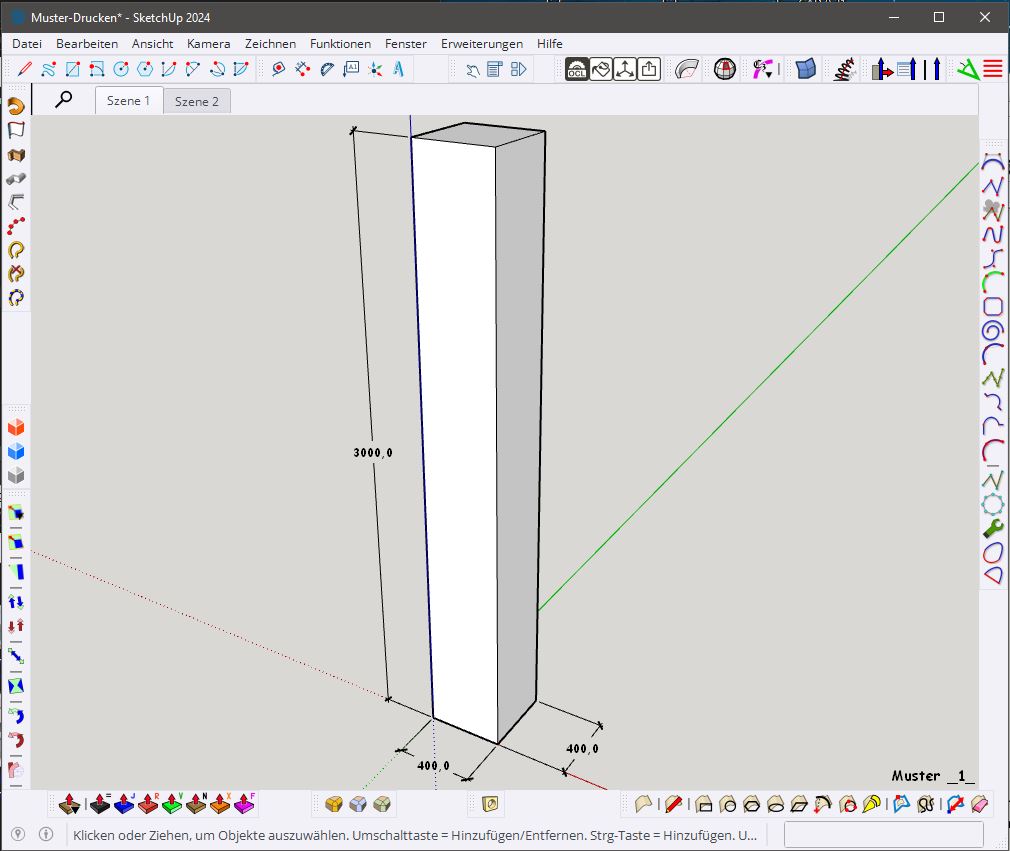Screen dimensions: 1010x851
Task: Switch to the Szene 2 tab
Action: (196, 101)
